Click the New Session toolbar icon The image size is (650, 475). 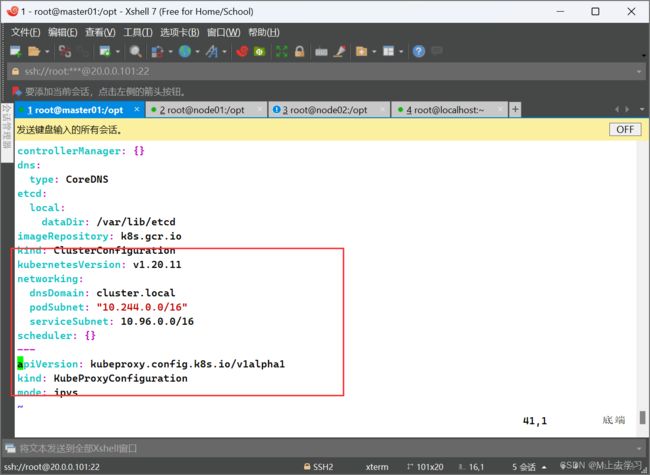coord(16,51)
